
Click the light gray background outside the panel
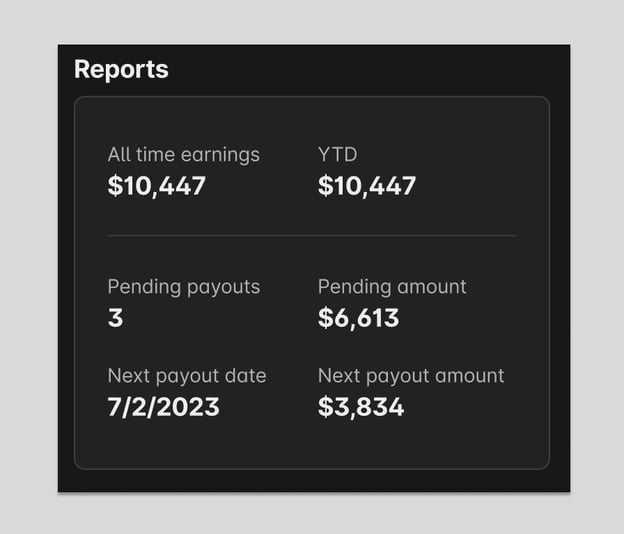click(30, 270)
